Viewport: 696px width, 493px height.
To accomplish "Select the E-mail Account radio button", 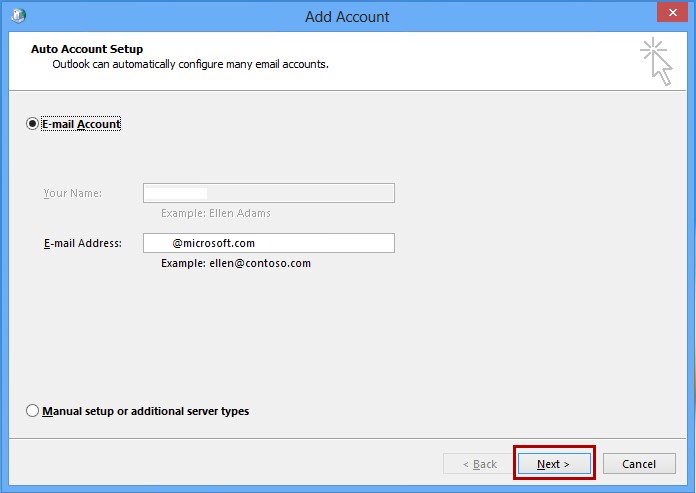I will tap(32, 123).
